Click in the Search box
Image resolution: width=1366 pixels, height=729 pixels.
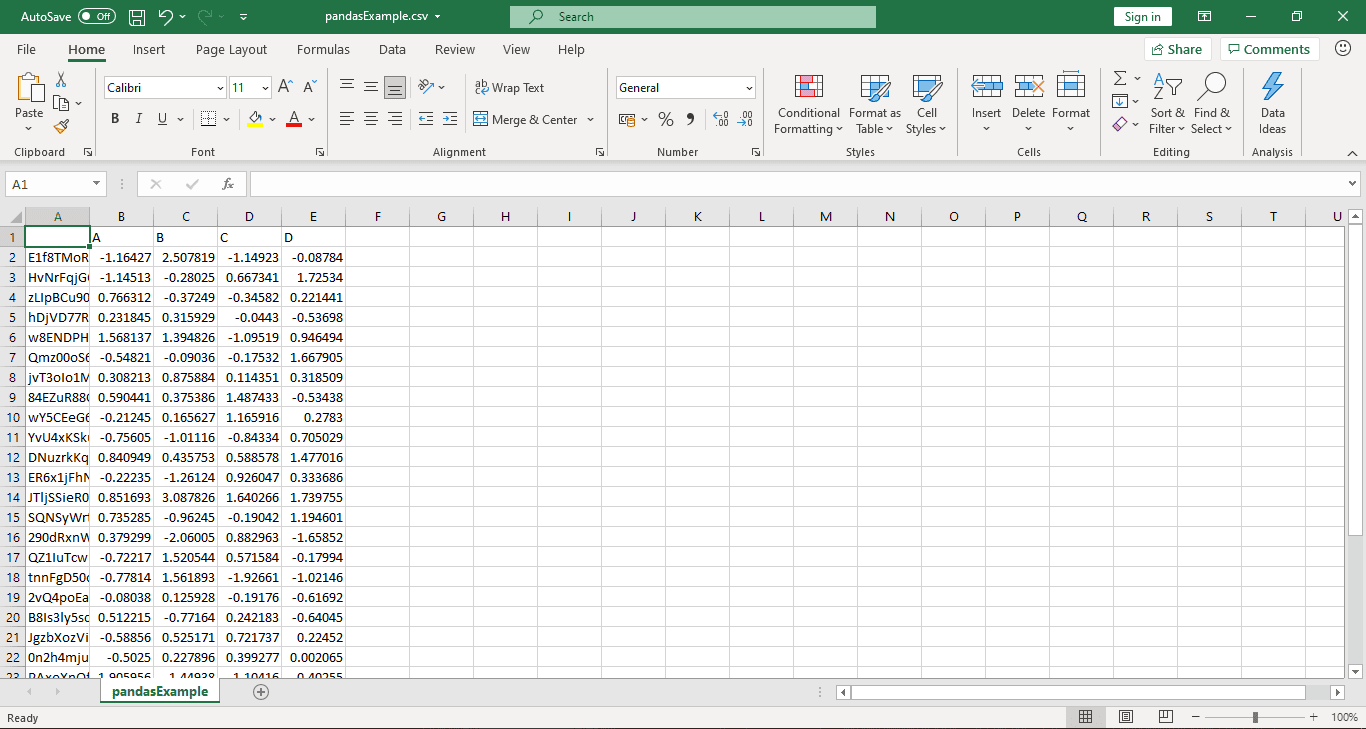692,17
